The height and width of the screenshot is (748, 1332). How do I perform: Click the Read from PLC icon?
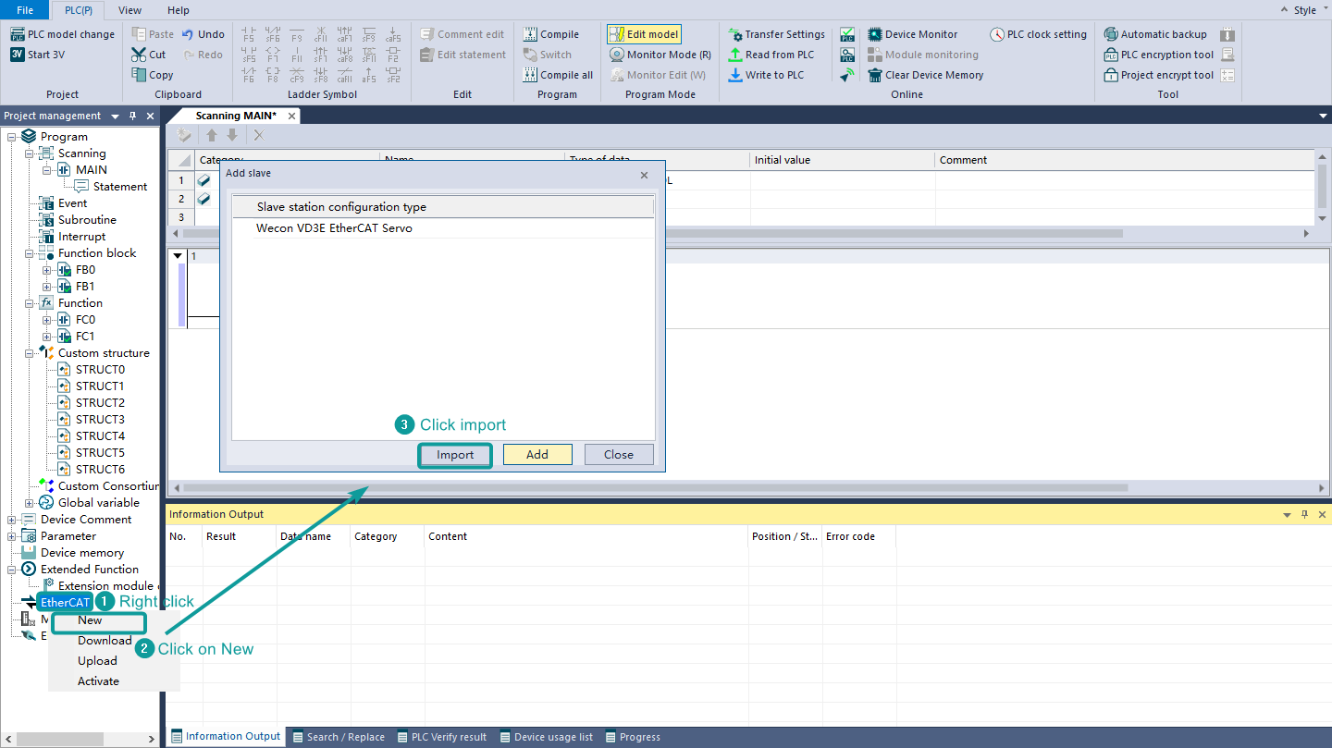pyautogui.click(x=736, y=55)
